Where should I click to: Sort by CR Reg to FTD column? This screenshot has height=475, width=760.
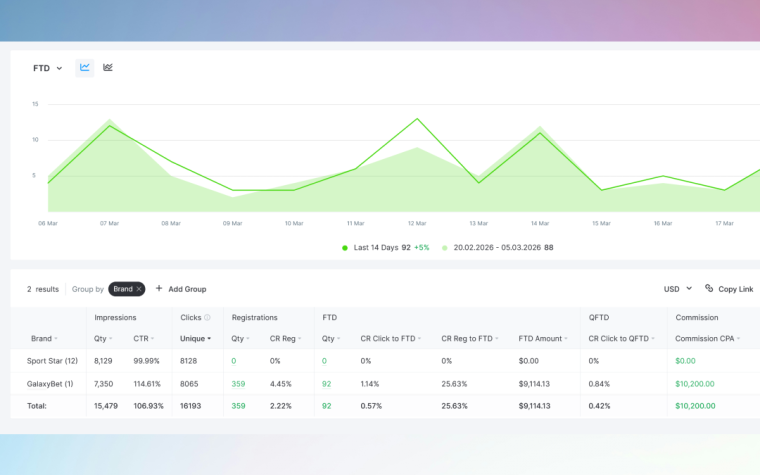[x=470, y=338]
